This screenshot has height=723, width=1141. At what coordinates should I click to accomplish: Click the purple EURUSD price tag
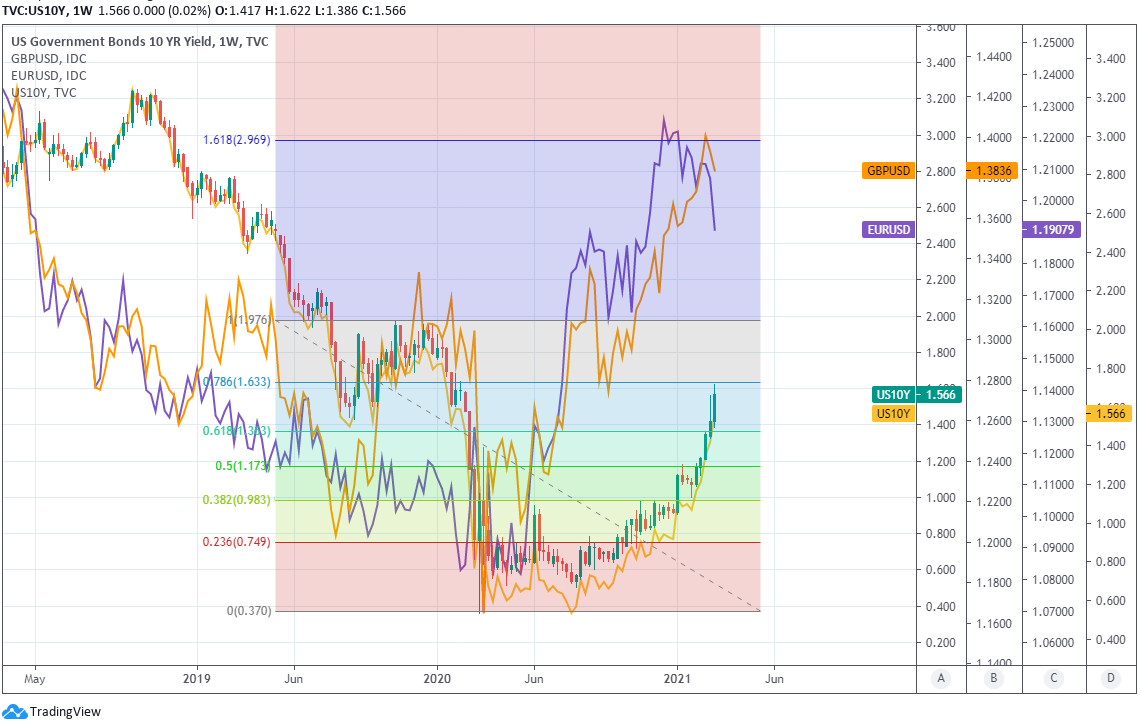(x=888, y=229)
